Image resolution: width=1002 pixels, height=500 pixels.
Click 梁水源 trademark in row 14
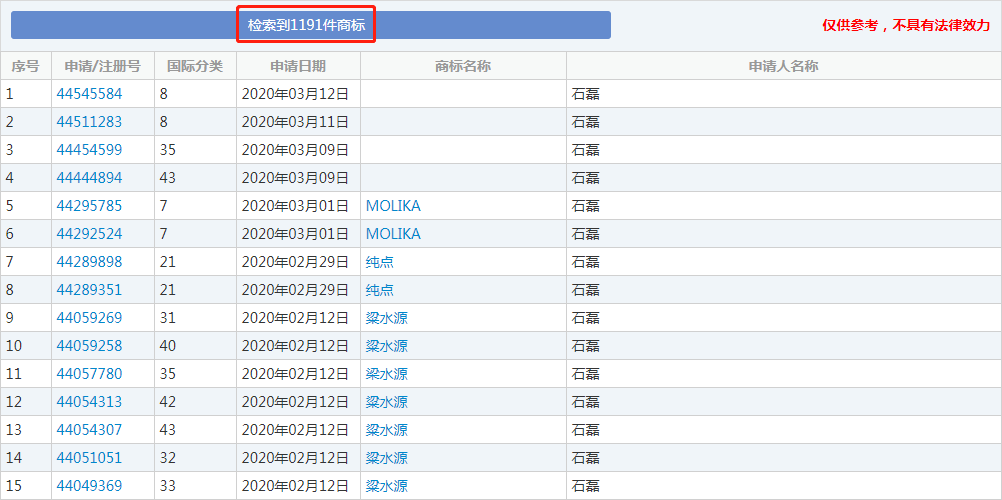[387, 458]
